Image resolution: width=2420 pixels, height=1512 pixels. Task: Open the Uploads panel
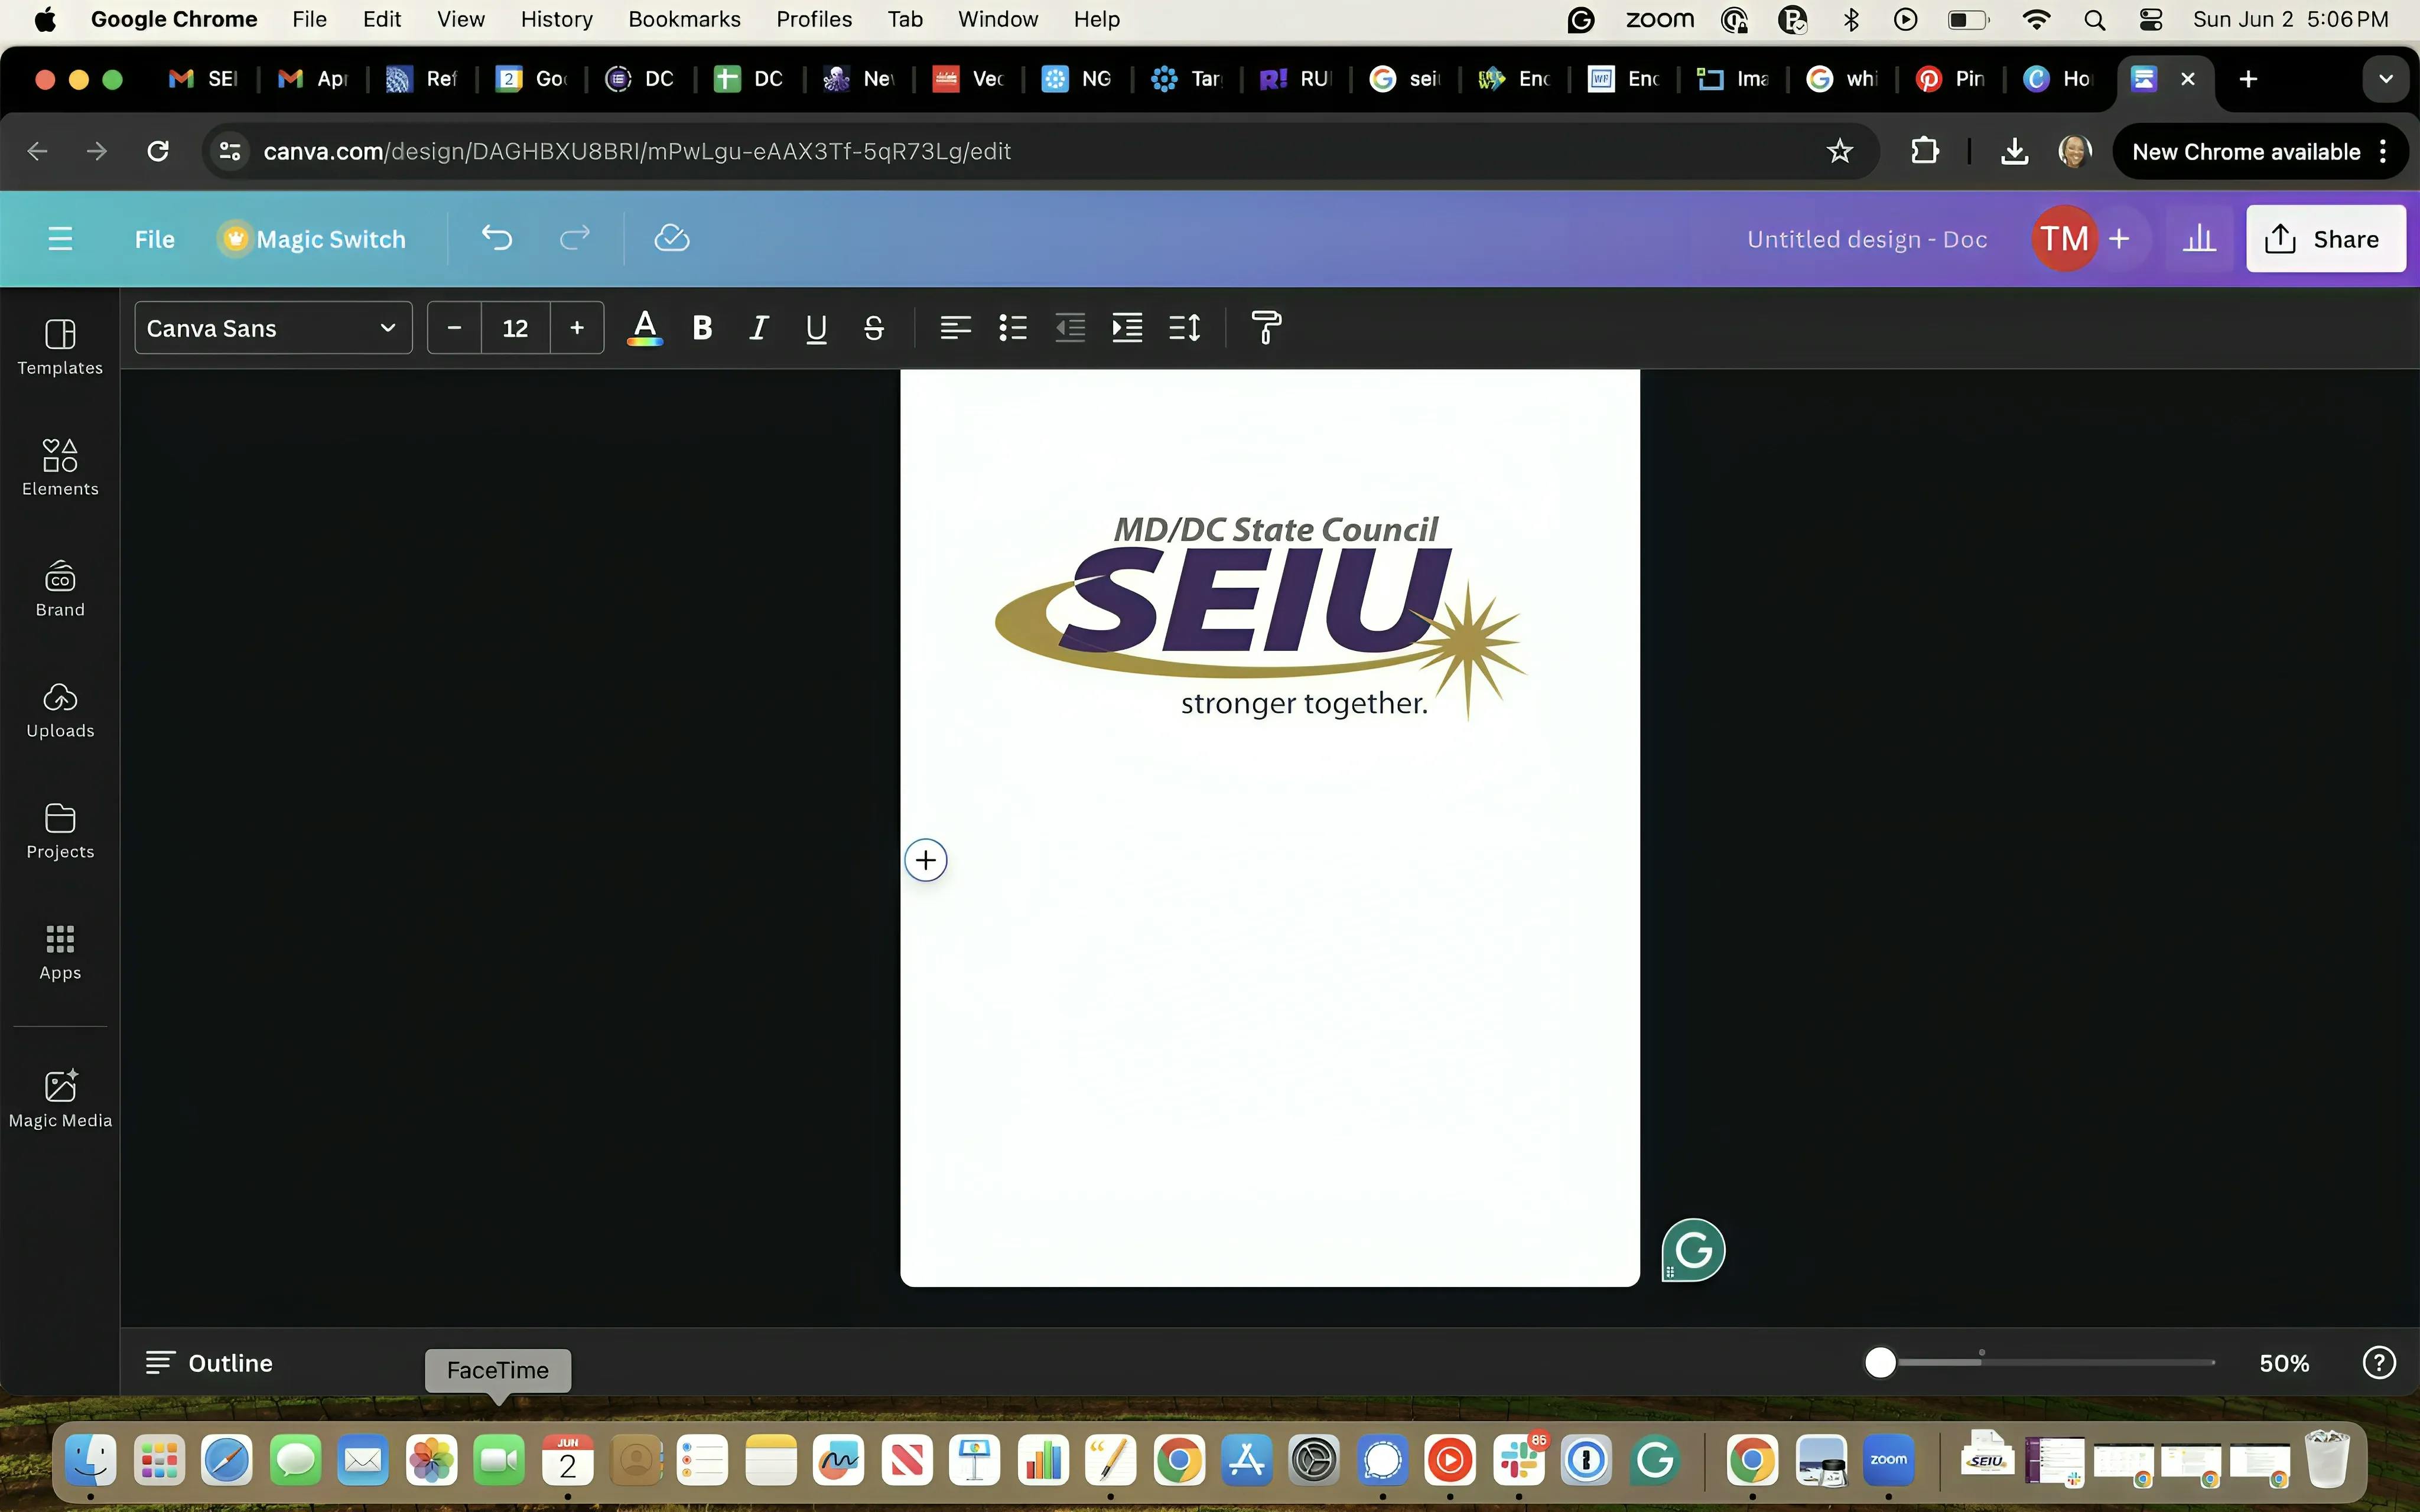tap(60, 710)
